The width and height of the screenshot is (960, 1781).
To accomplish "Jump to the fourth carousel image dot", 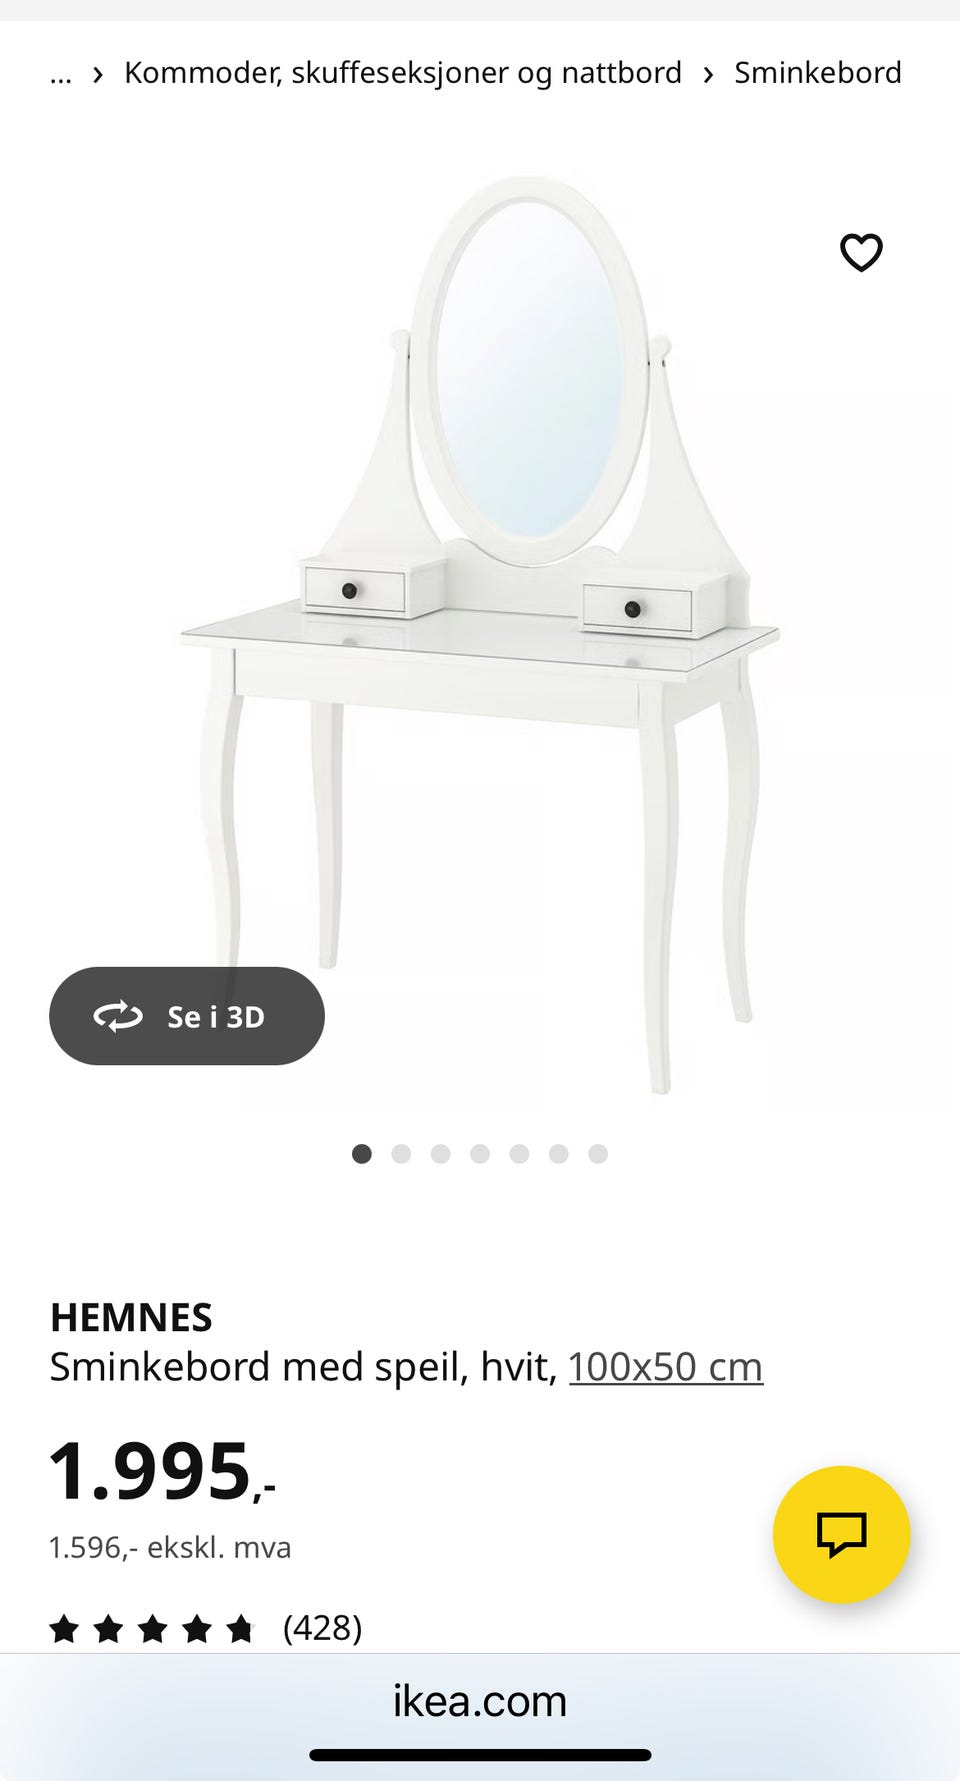I will (480, 1154).
